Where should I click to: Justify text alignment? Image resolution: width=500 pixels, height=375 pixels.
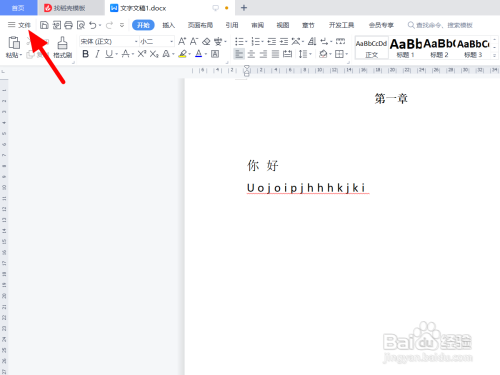coord(275,54)
